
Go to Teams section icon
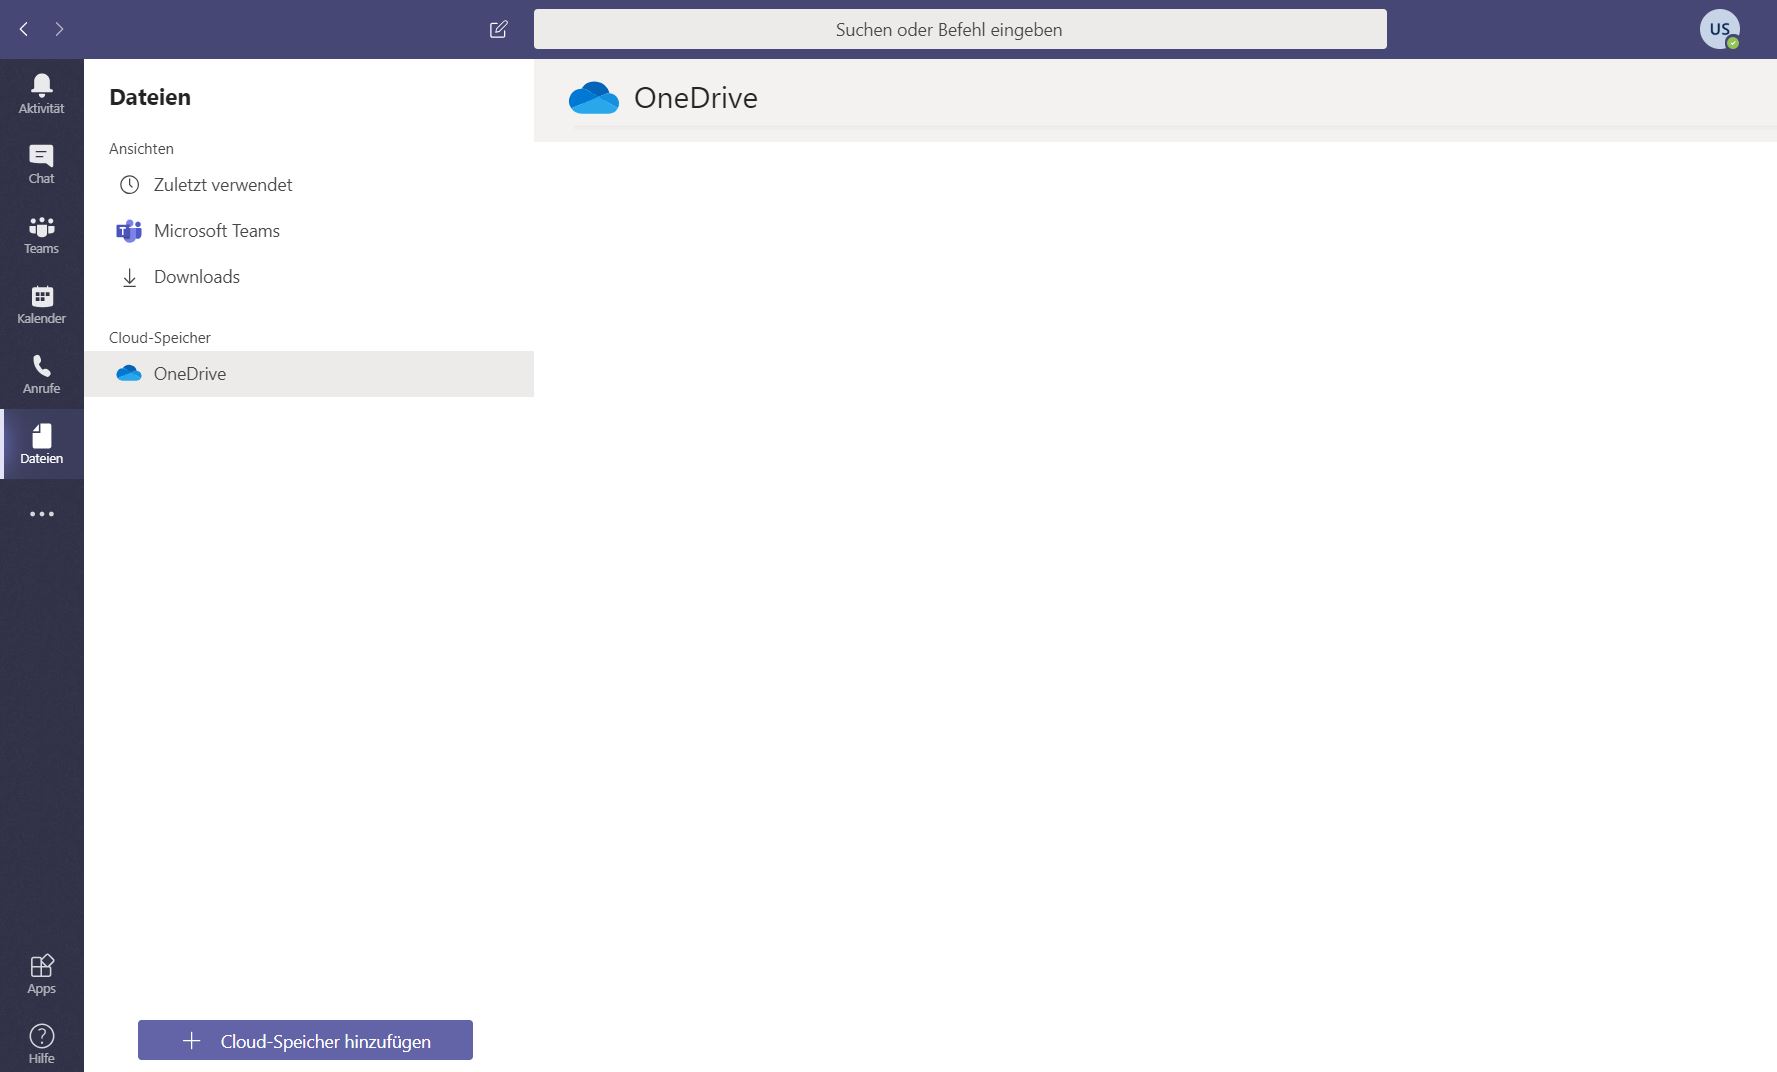tap(41, 234)
